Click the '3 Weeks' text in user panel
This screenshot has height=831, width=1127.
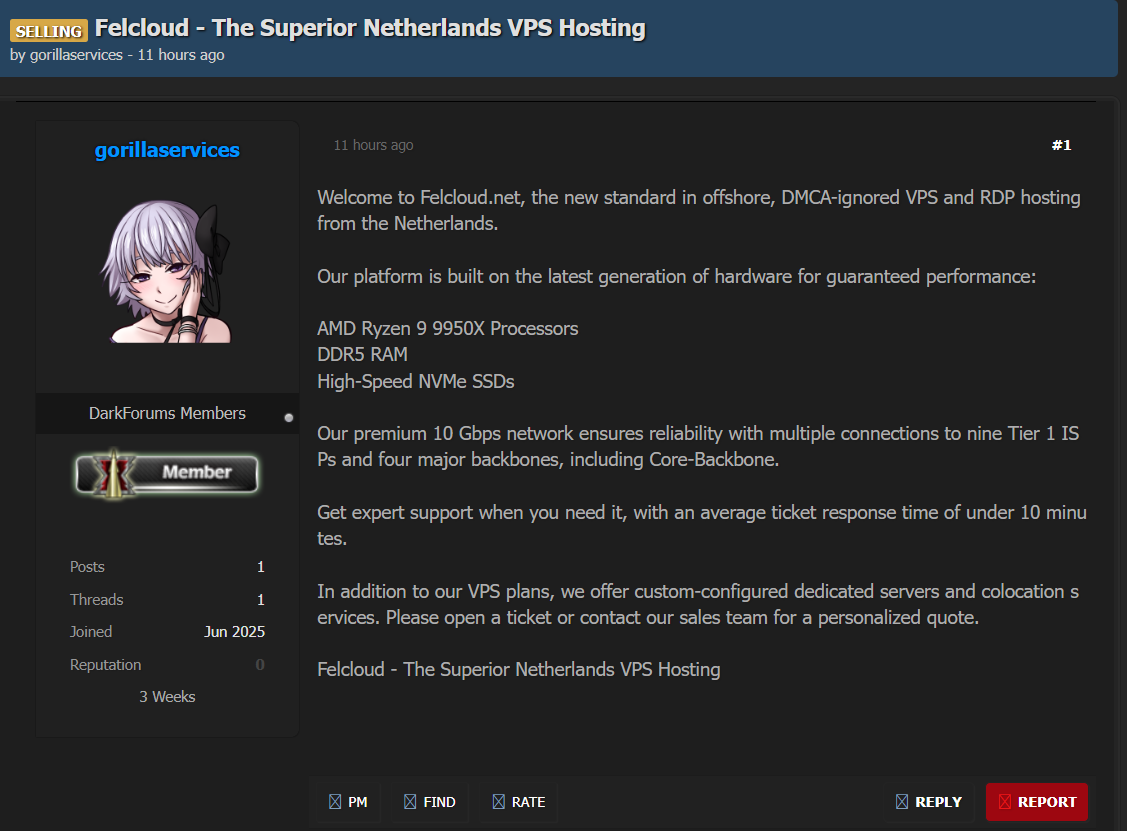click(x=167, y=697)
